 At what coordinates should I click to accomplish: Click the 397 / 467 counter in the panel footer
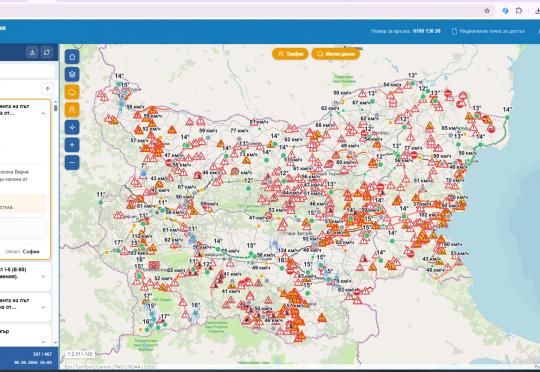pos(42,354)
